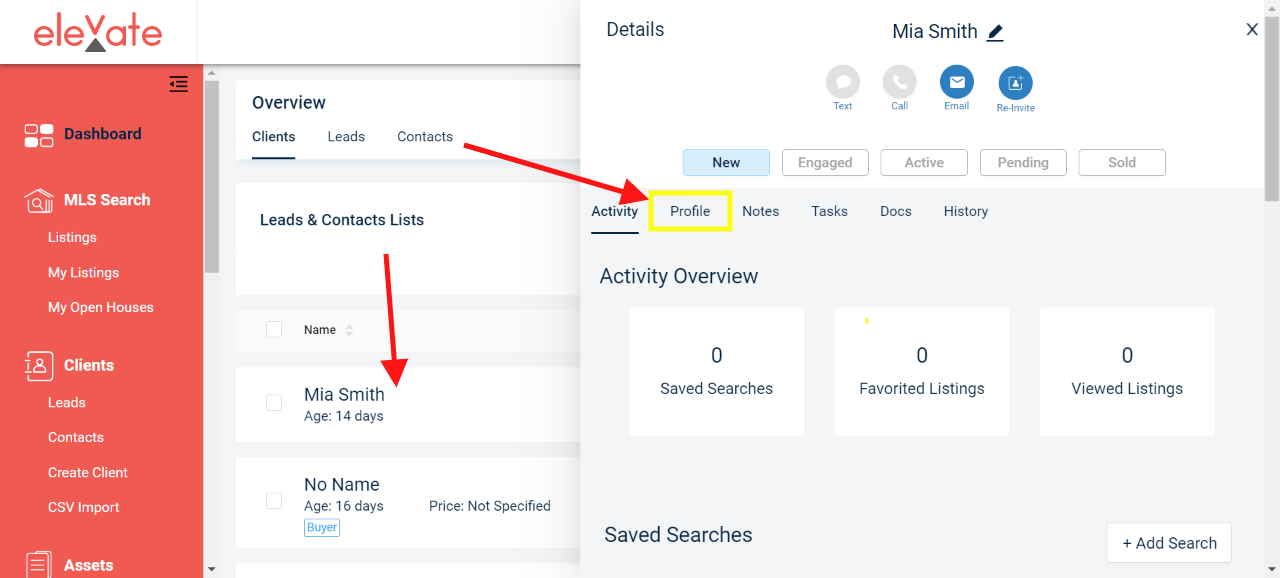Set client status to Engaged
The height and width of the screenshot is (578, 1280).
coord(825,163)
